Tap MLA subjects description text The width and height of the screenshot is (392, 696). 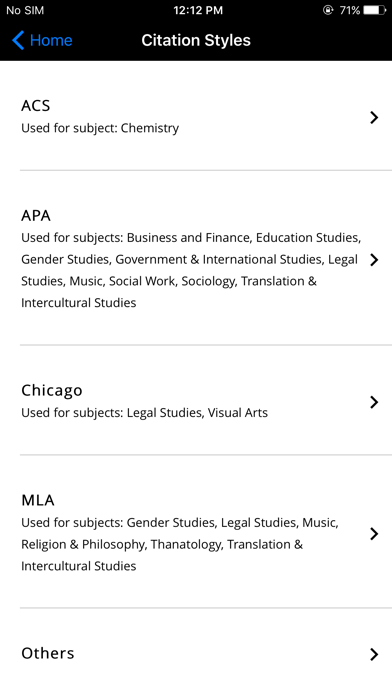point(180,544)
